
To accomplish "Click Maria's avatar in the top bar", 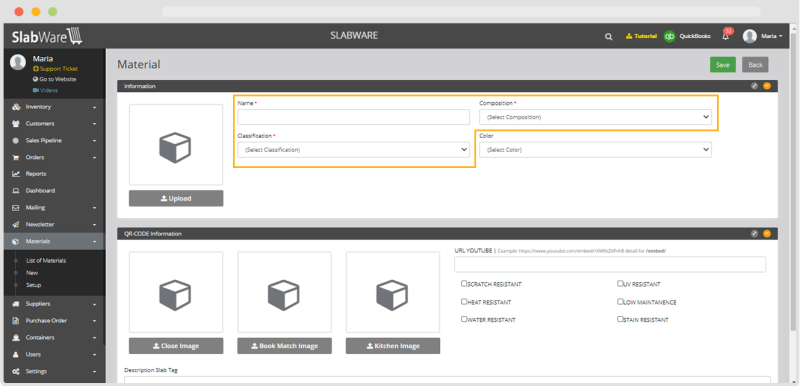I will click(x=749, y=36).
